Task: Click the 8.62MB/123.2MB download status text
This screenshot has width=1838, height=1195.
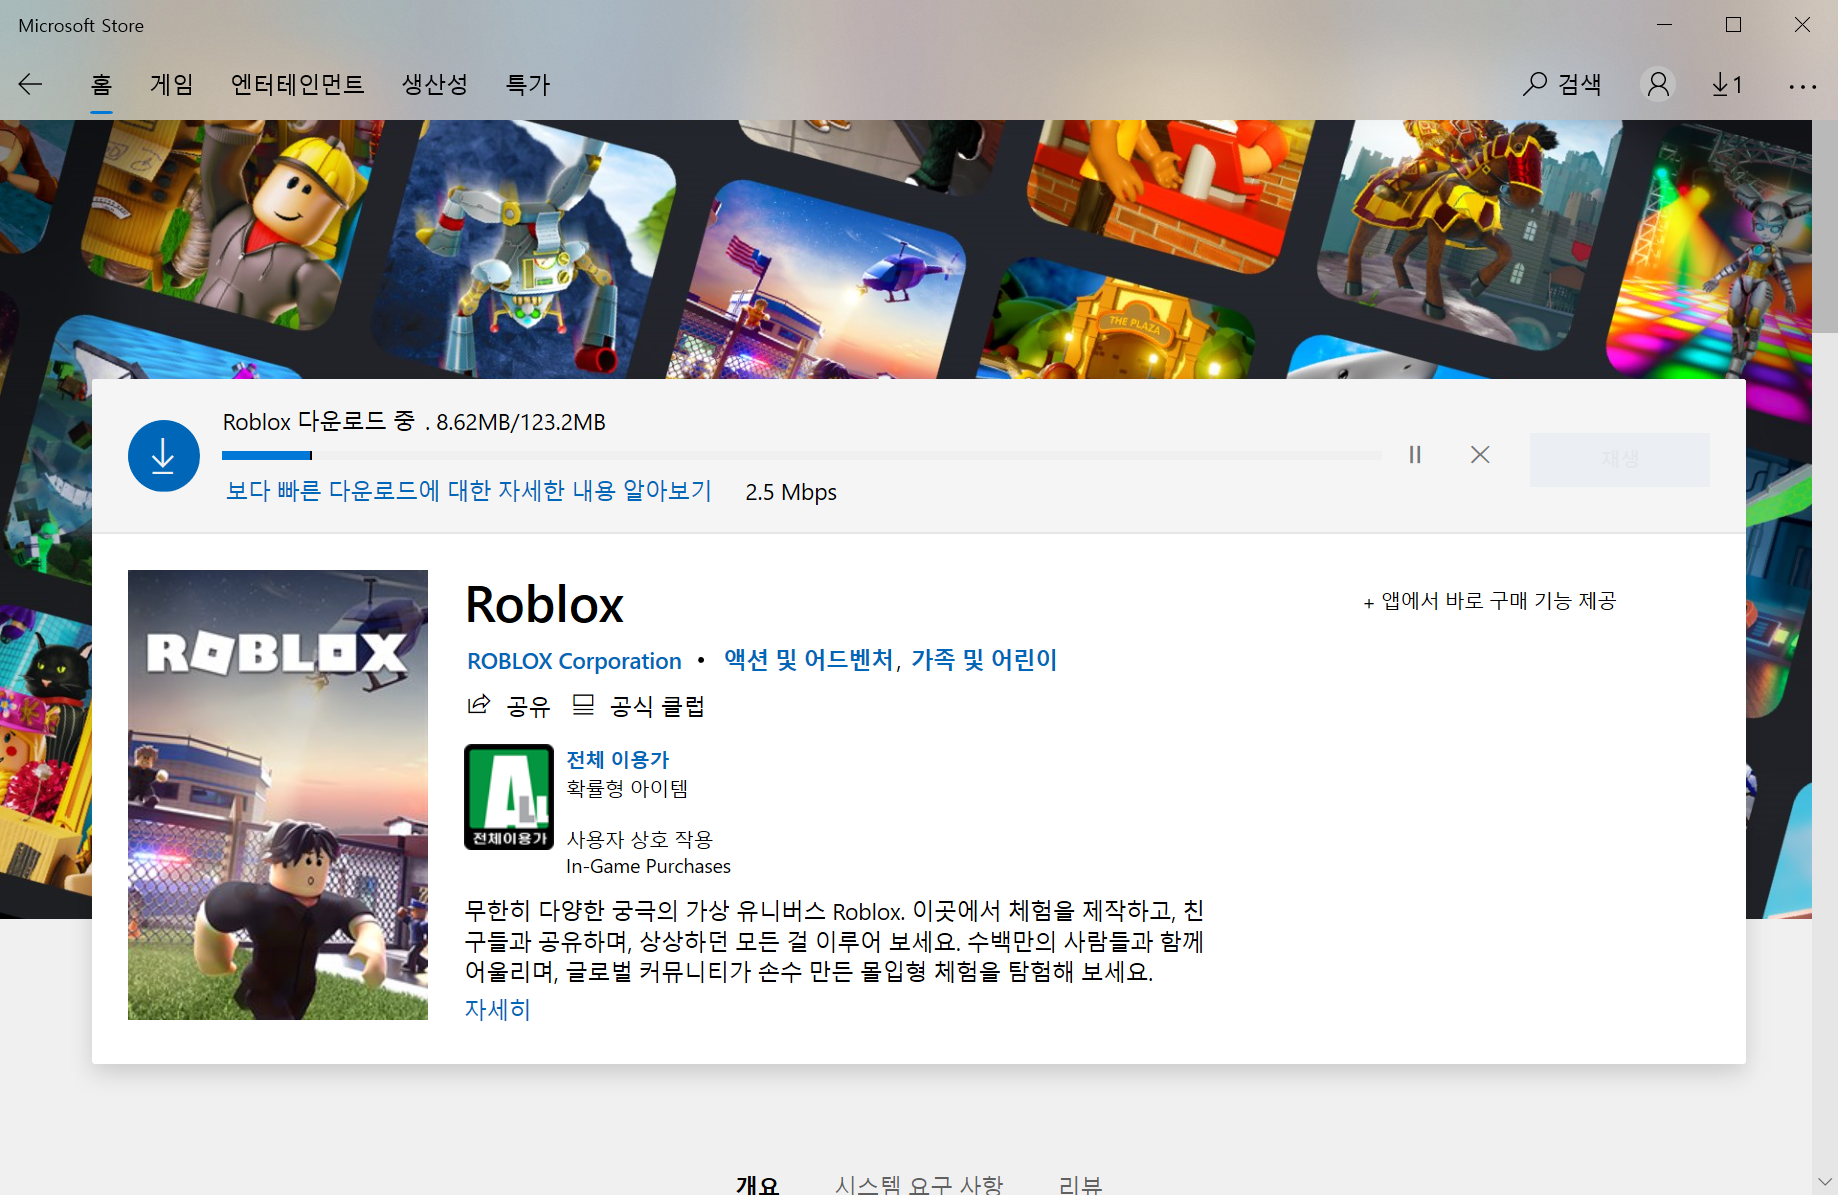Action: tap(521, 422)
